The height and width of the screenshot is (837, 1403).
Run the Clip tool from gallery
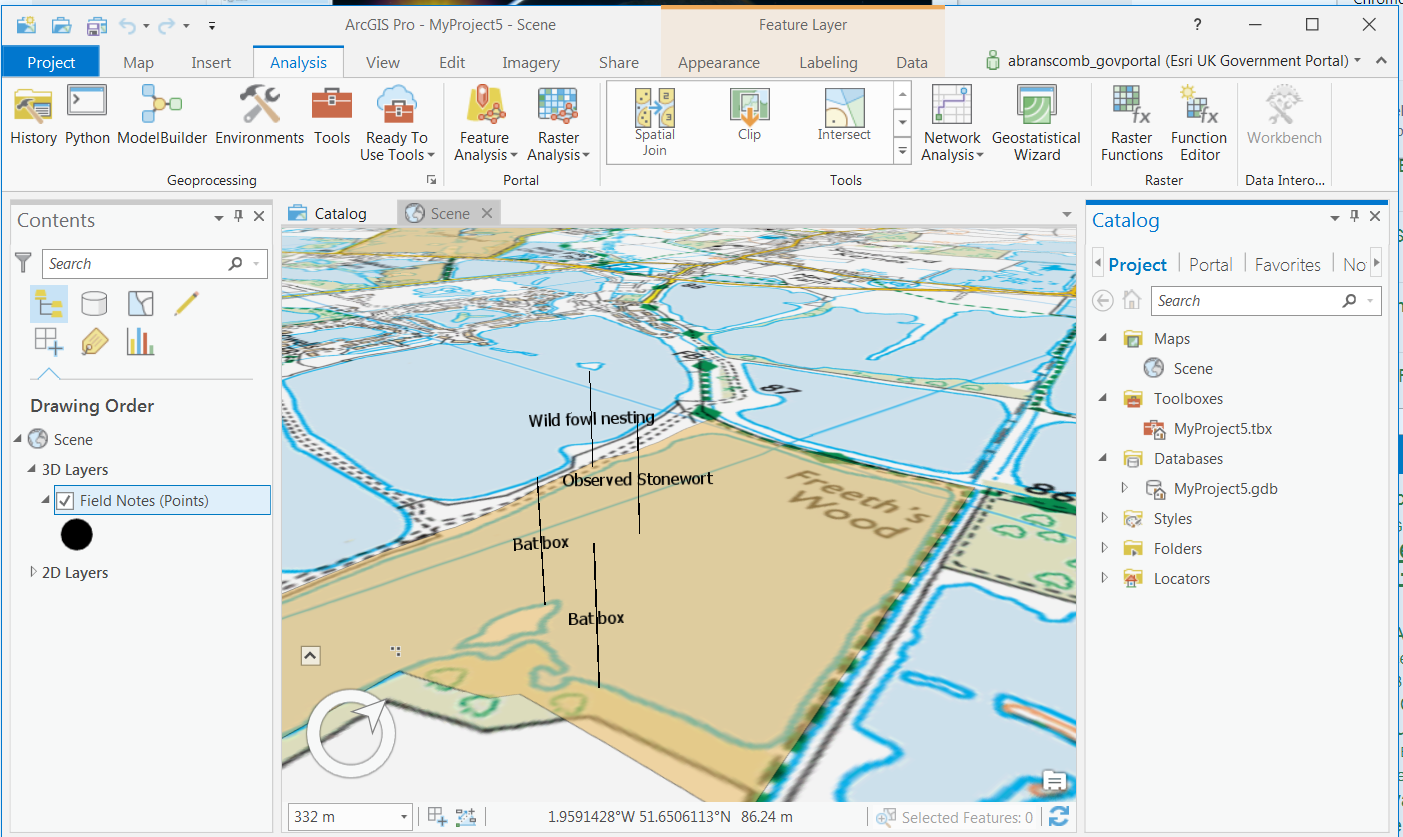749,115
